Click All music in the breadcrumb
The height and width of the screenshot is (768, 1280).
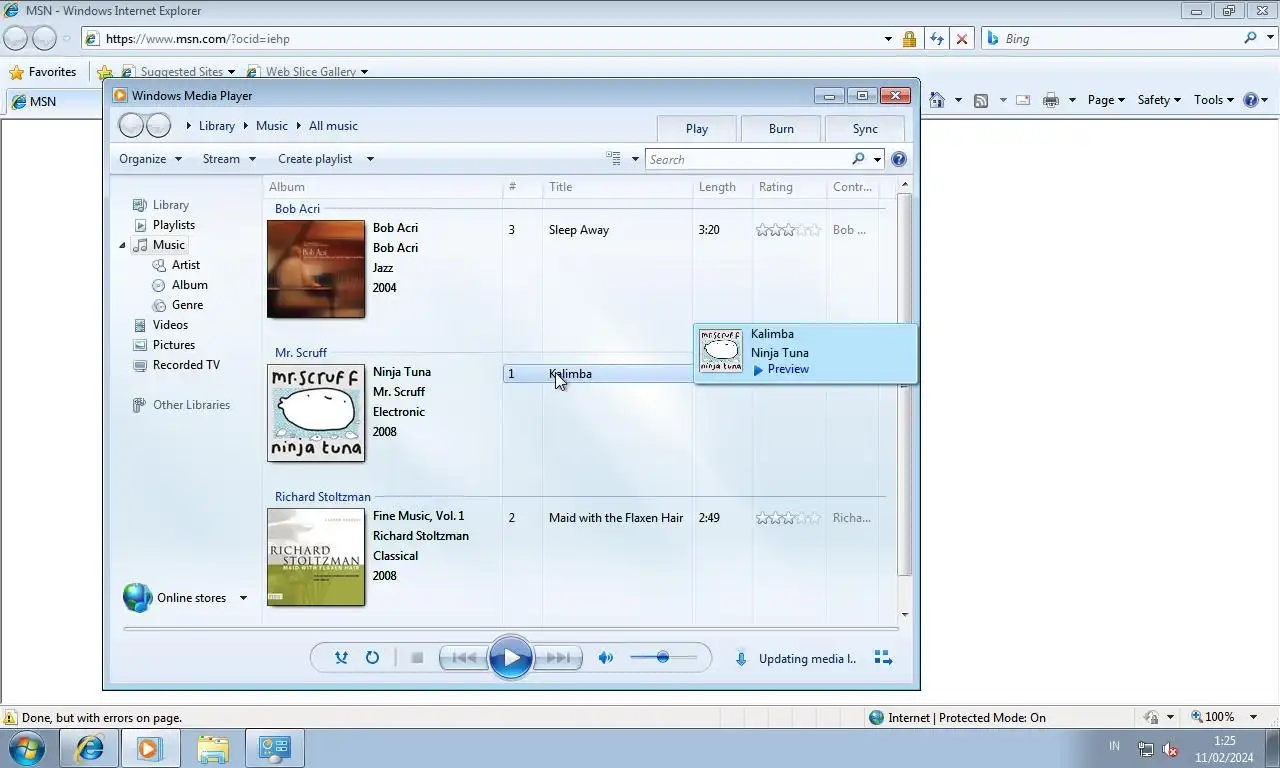pyautogui.click(x=333, y=126)
